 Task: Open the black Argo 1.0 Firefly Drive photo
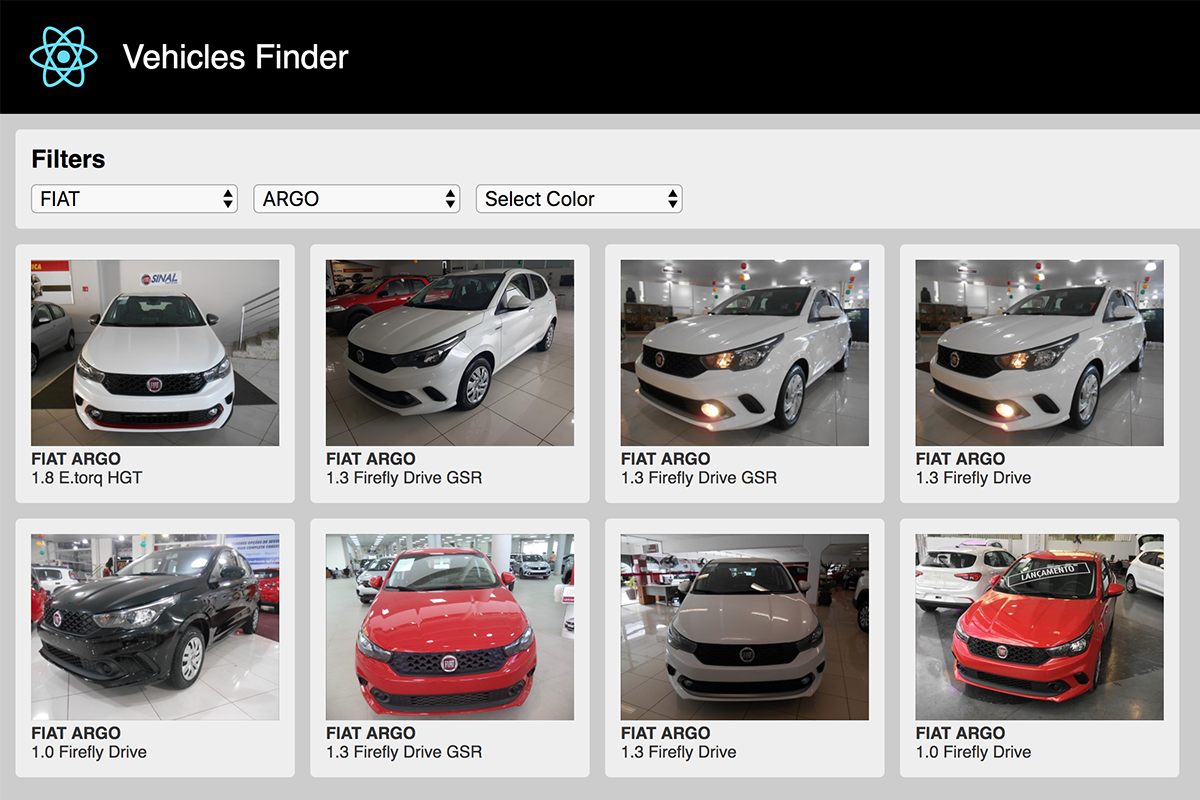[155, 627]
